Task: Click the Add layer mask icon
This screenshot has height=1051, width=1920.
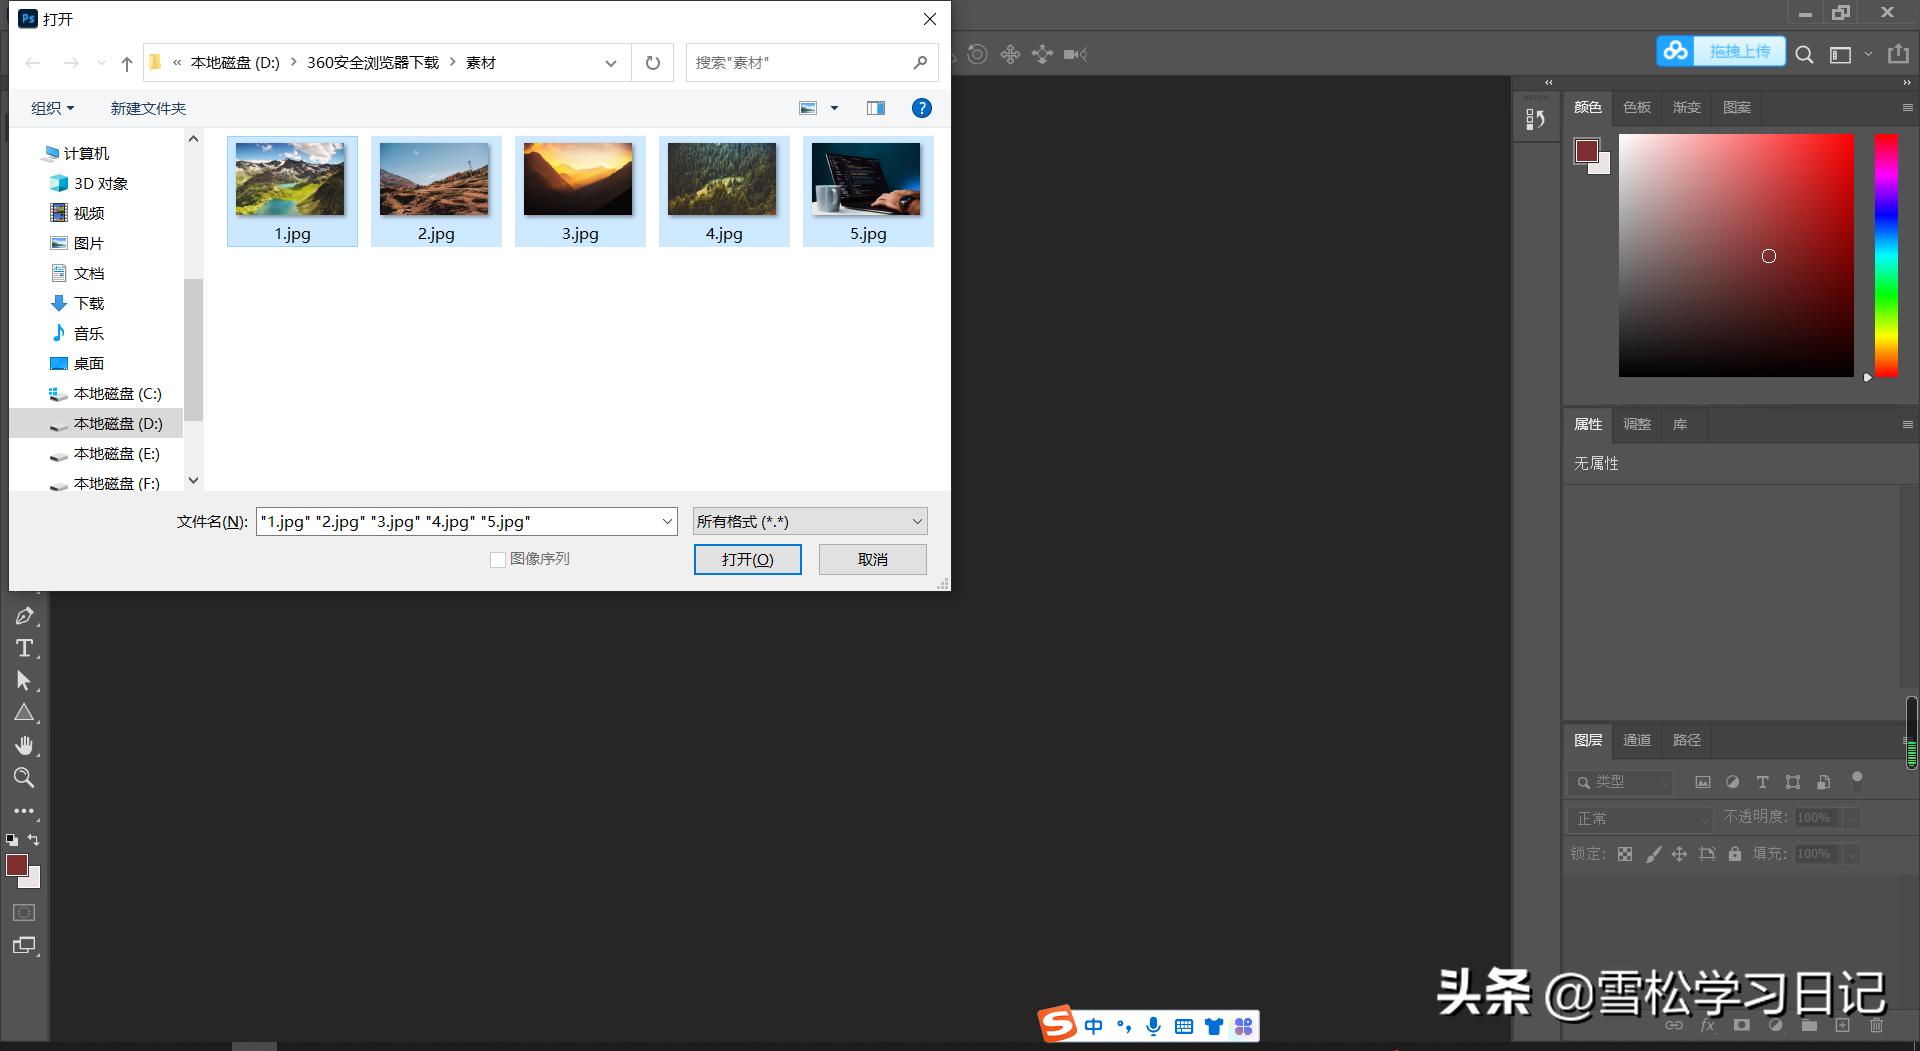Action: coord(1741,1025)
